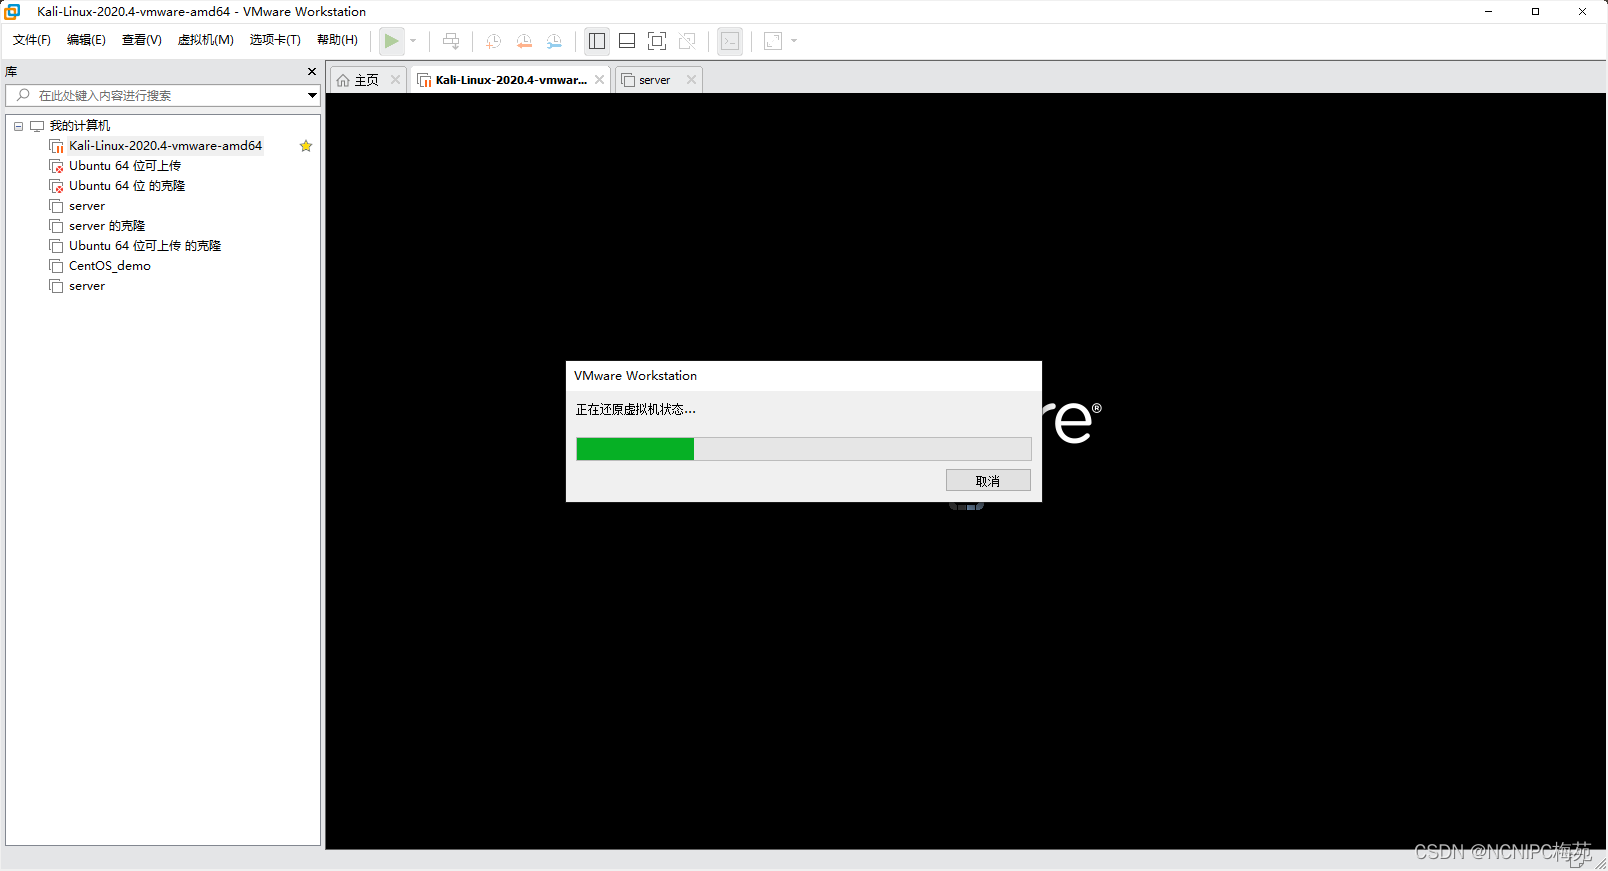Click the restore progress bar
The width and height of the screenshot is (1608, 871).
coord(804,449)
